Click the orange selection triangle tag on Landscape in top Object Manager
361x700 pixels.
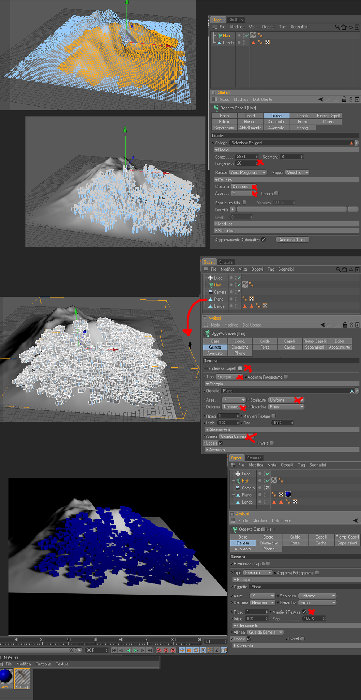[x=253, y=42]
